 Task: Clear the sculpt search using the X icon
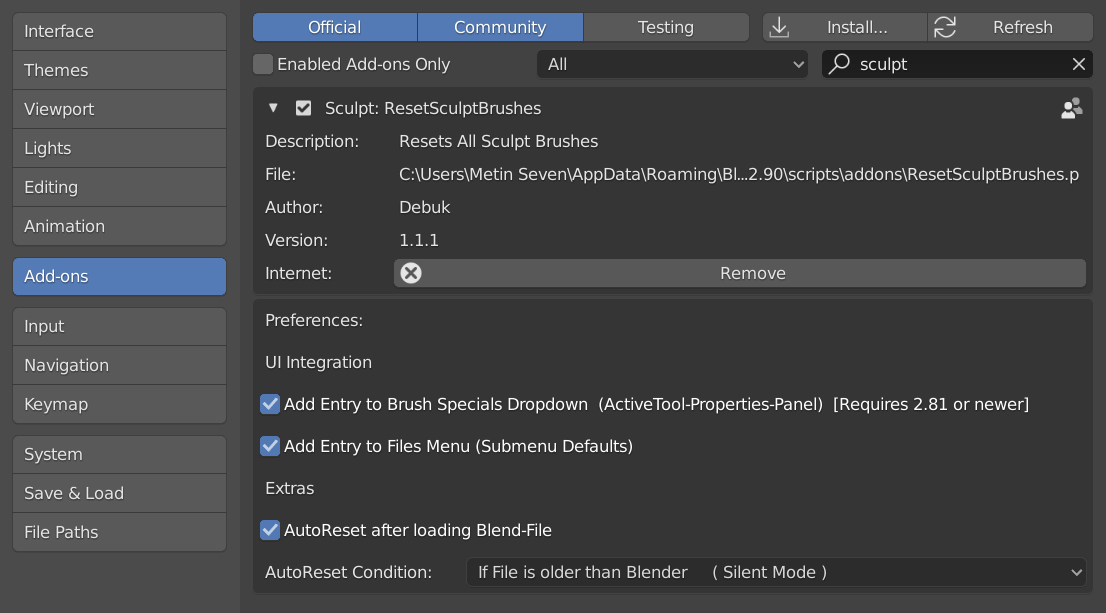(1078, 64)
